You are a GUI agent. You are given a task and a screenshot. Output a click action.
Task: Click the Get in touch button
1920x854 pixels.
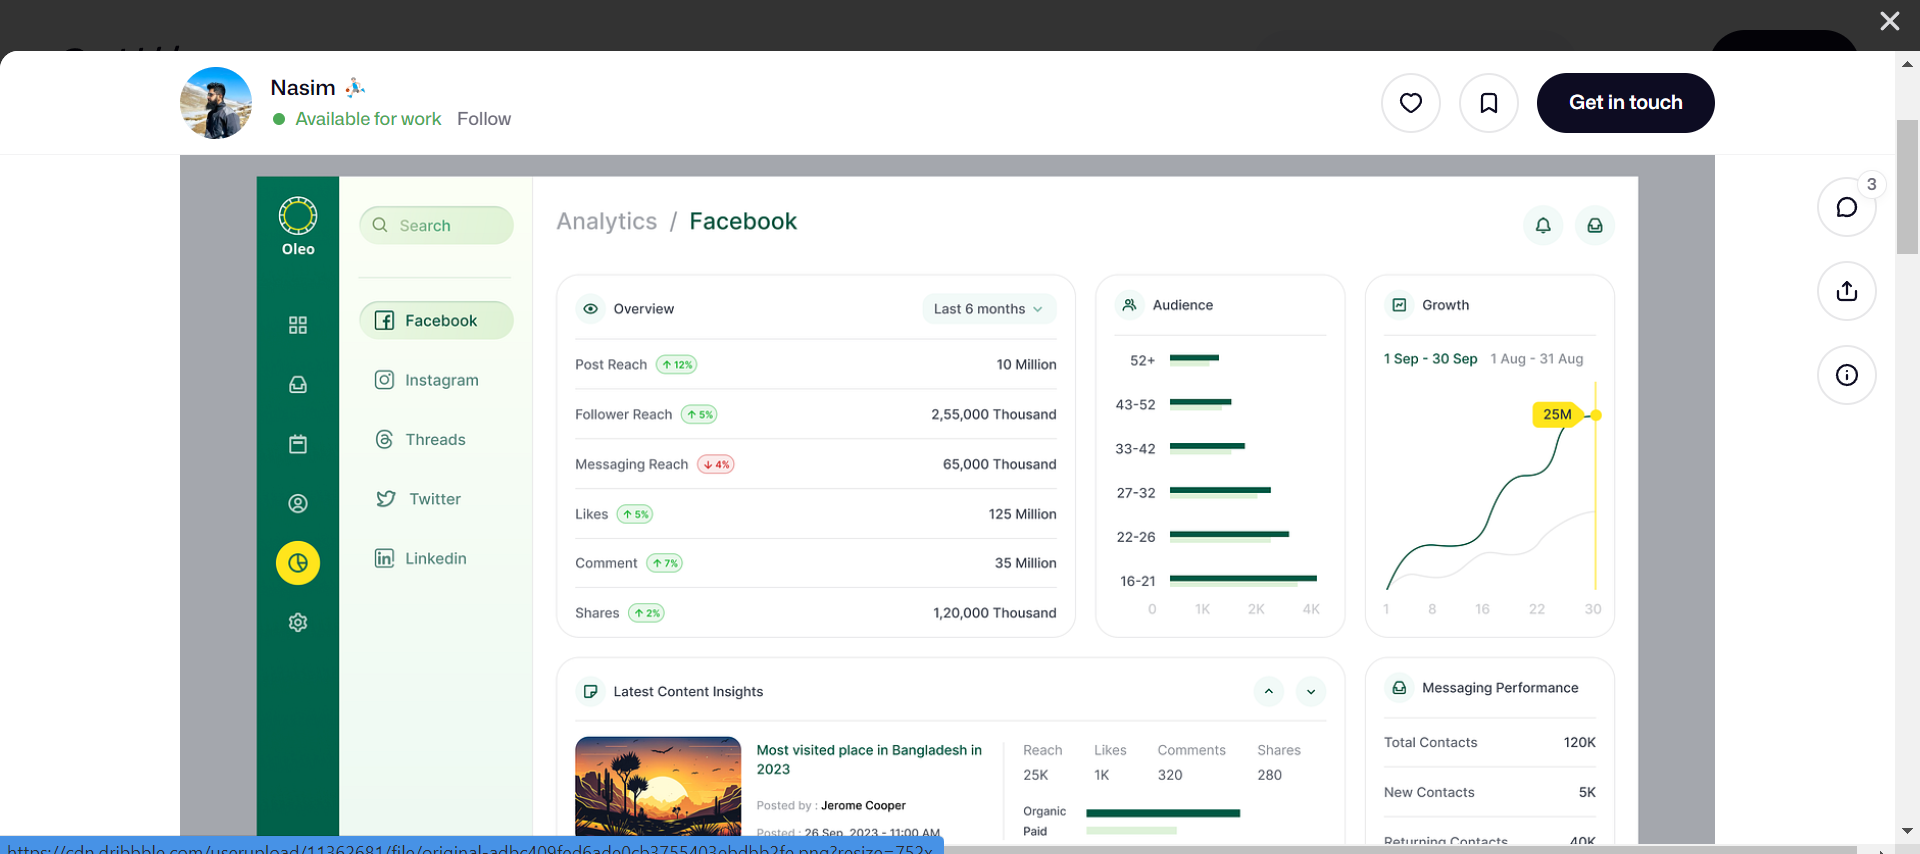[1625, 103]
